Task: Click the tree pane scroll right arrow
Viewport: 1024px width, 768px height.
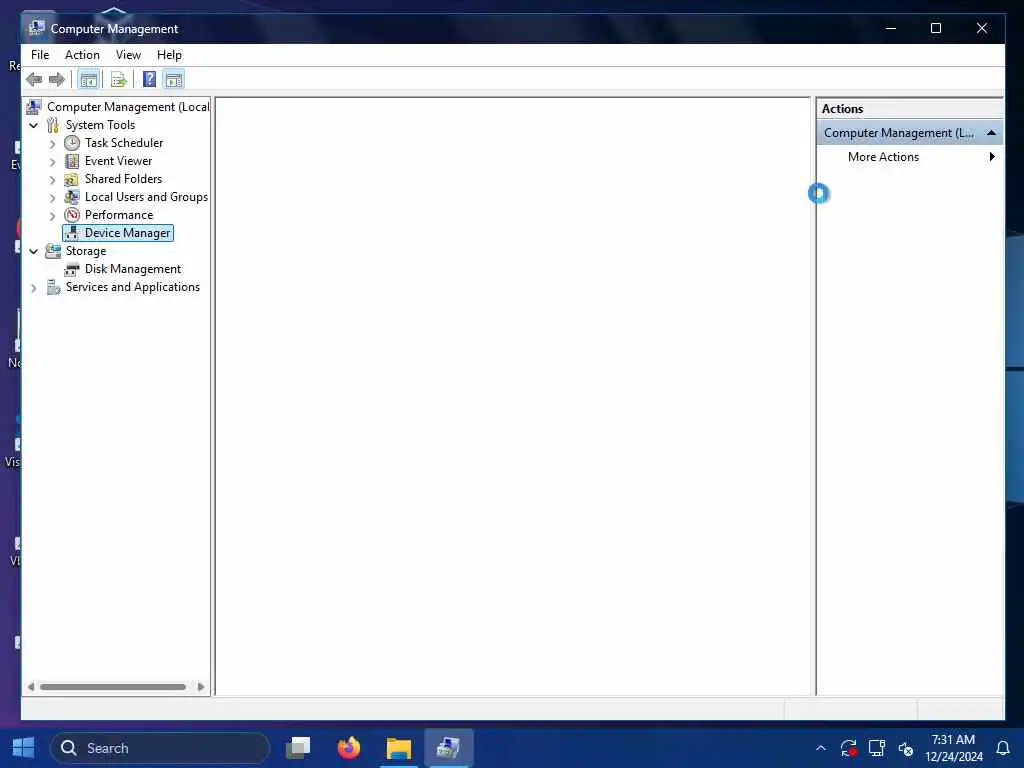Action: [x=200, y=687]
